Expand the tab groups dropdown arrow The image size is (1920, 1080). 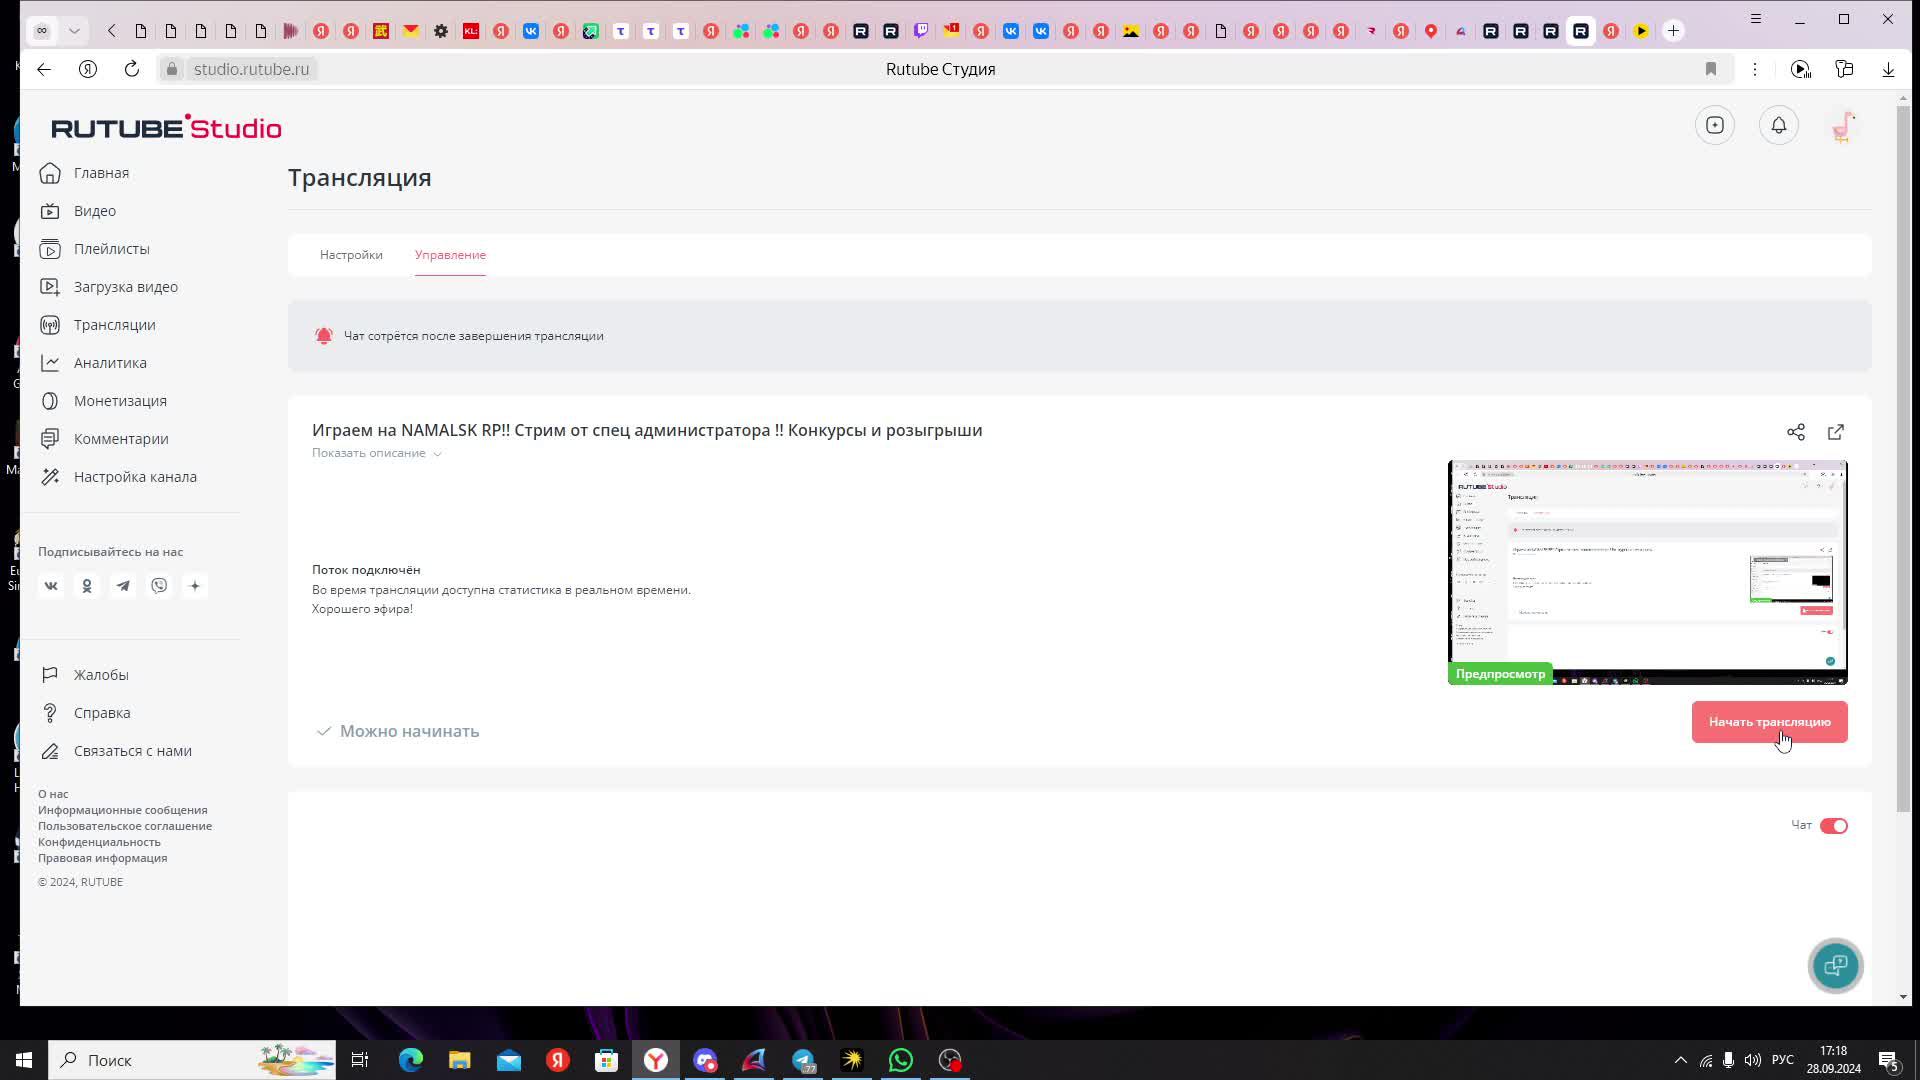(x=74, y=31)
